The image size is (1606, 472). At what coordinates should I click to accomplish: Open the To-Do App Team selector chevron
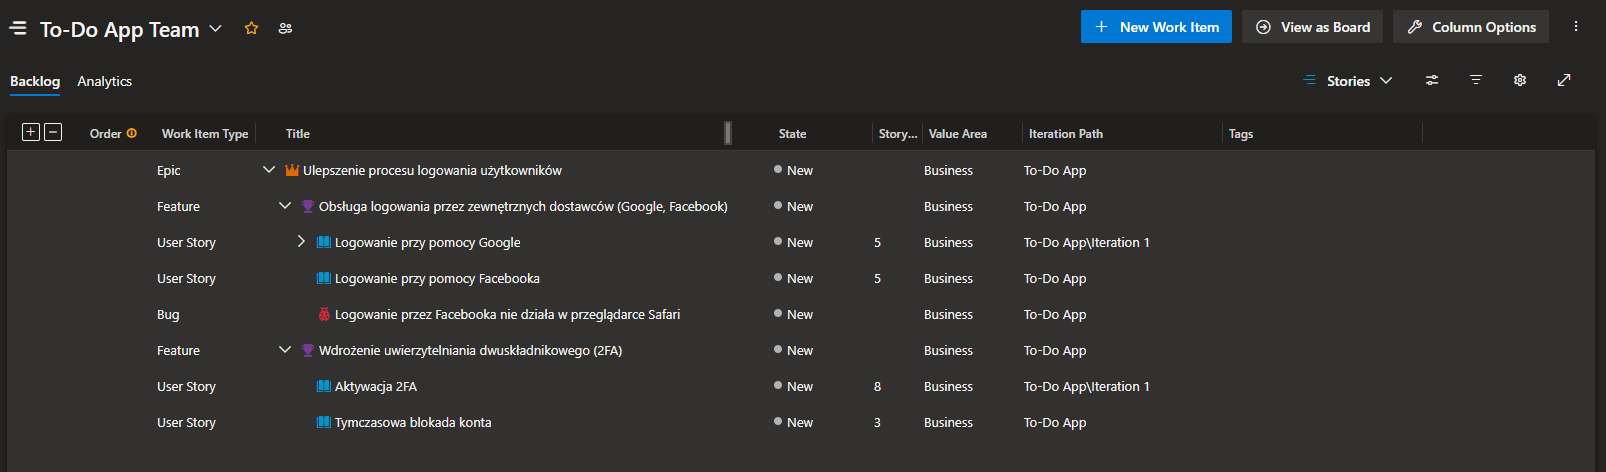click(x=215, y=29)
